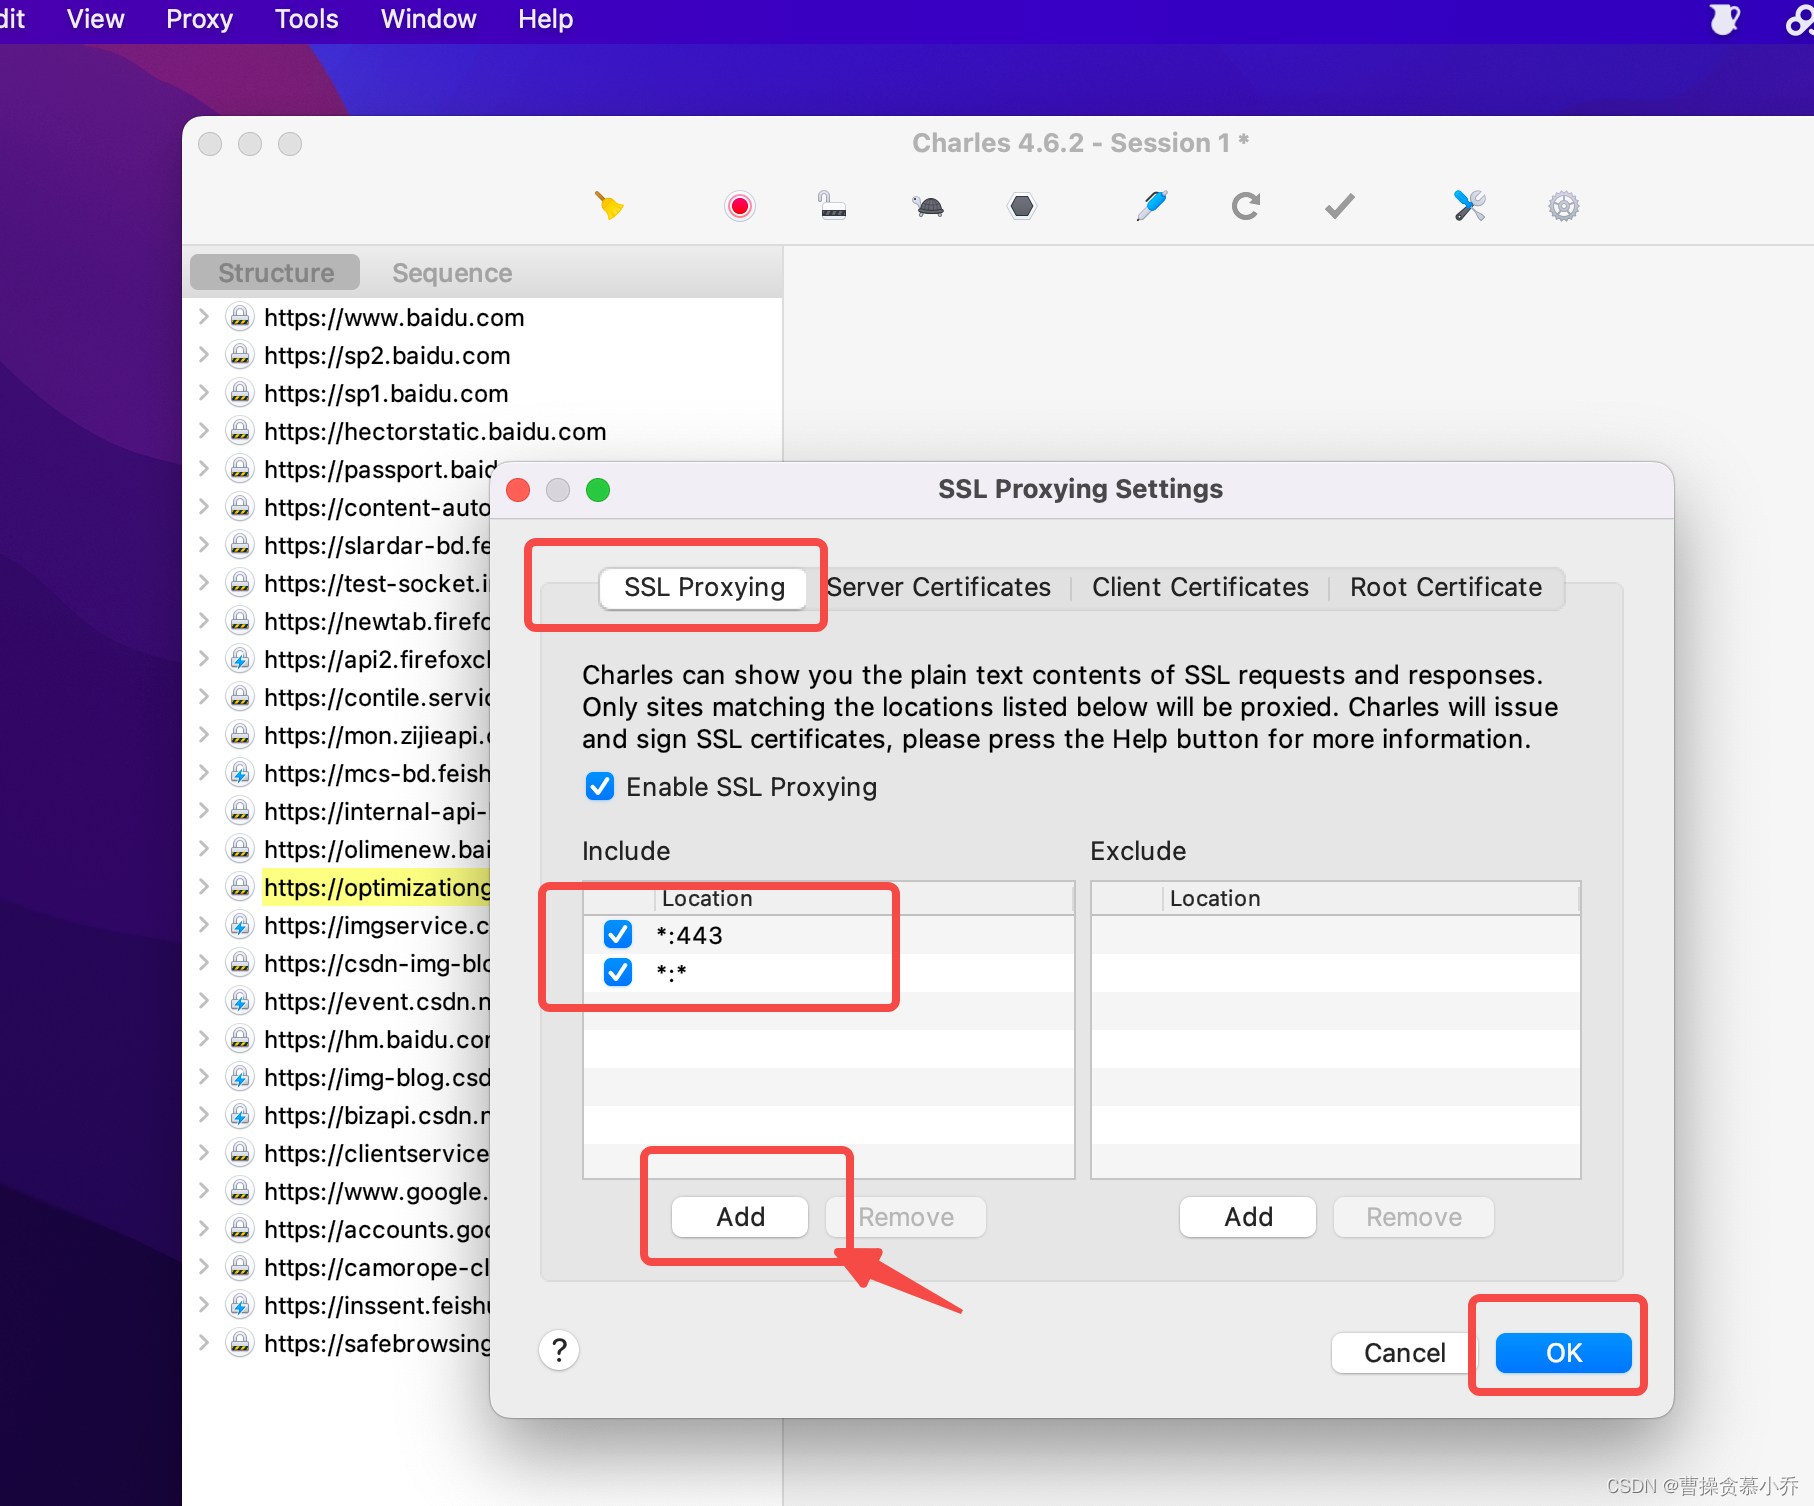
Task: Select the https://olimenew.bai host row
Action: click(x=377, y=849)
